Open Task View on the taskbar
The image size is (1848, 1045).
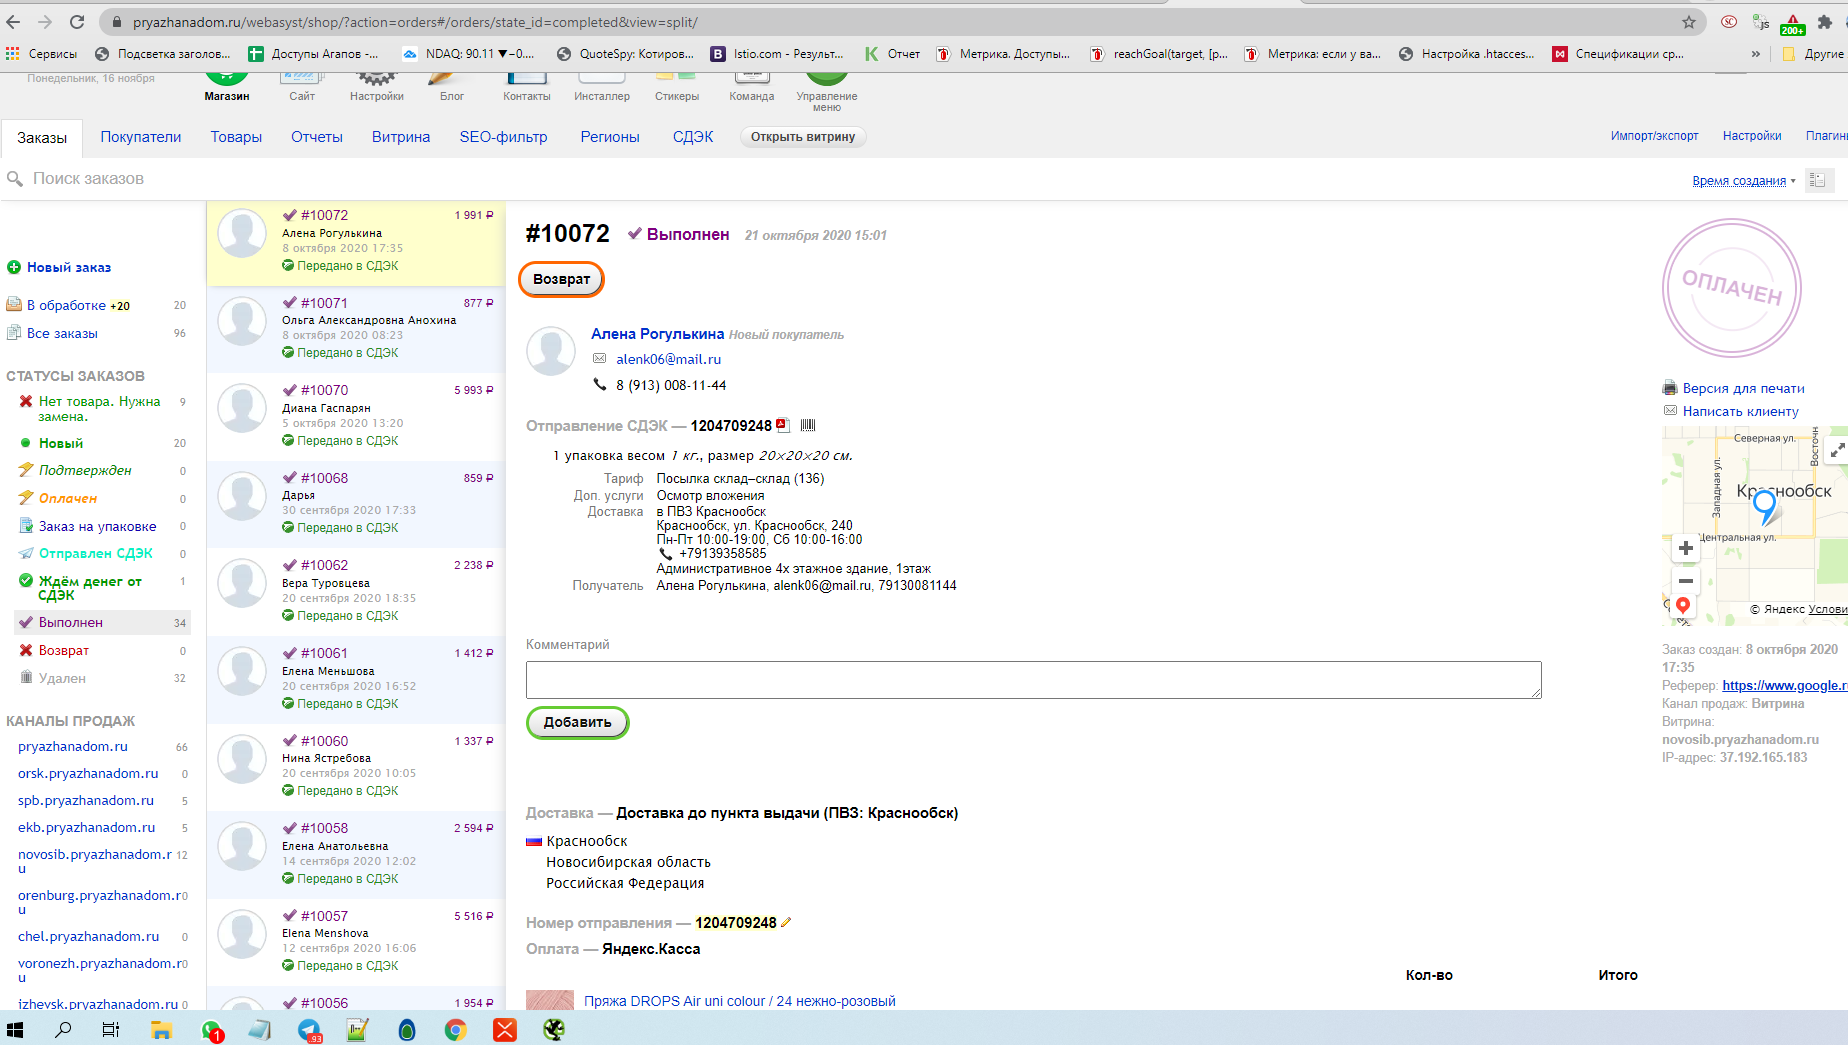click(111, 1029)
